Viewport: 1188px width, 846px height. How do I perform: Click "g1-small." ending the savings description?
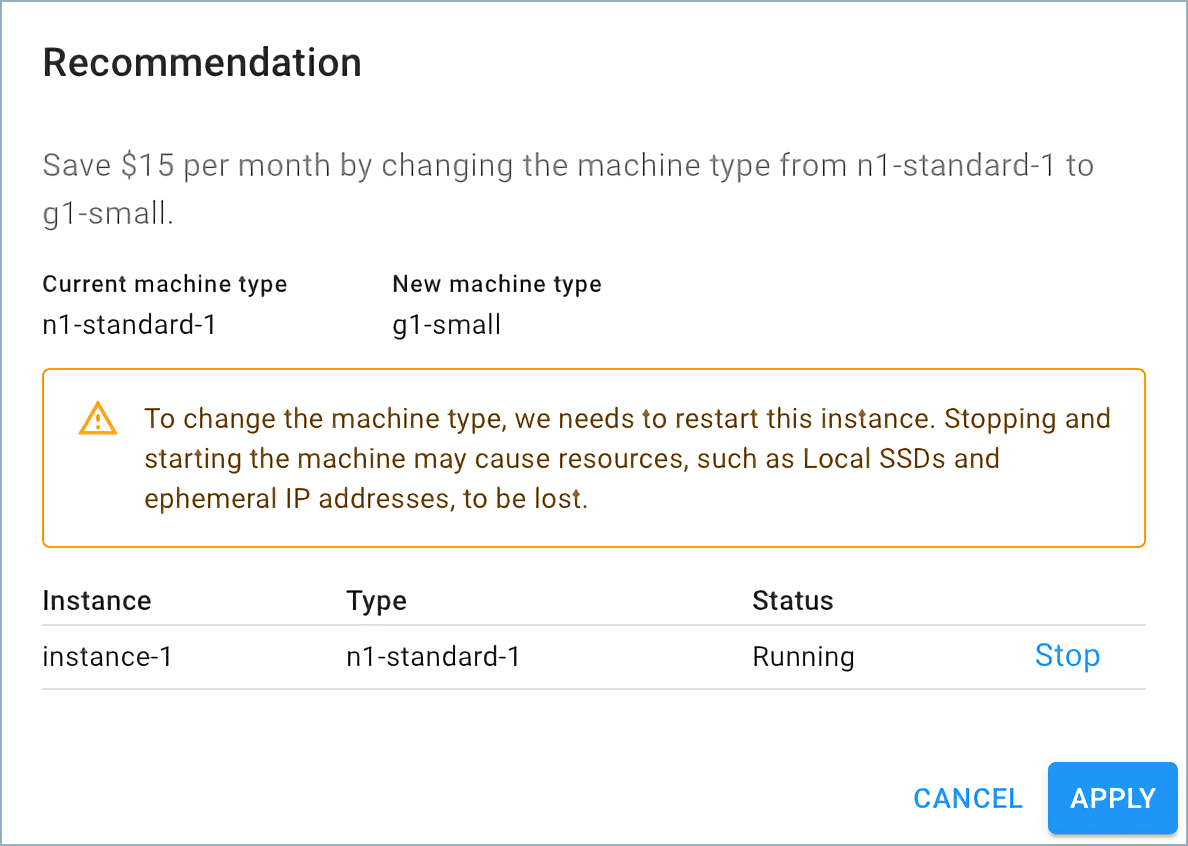(108, 214)
